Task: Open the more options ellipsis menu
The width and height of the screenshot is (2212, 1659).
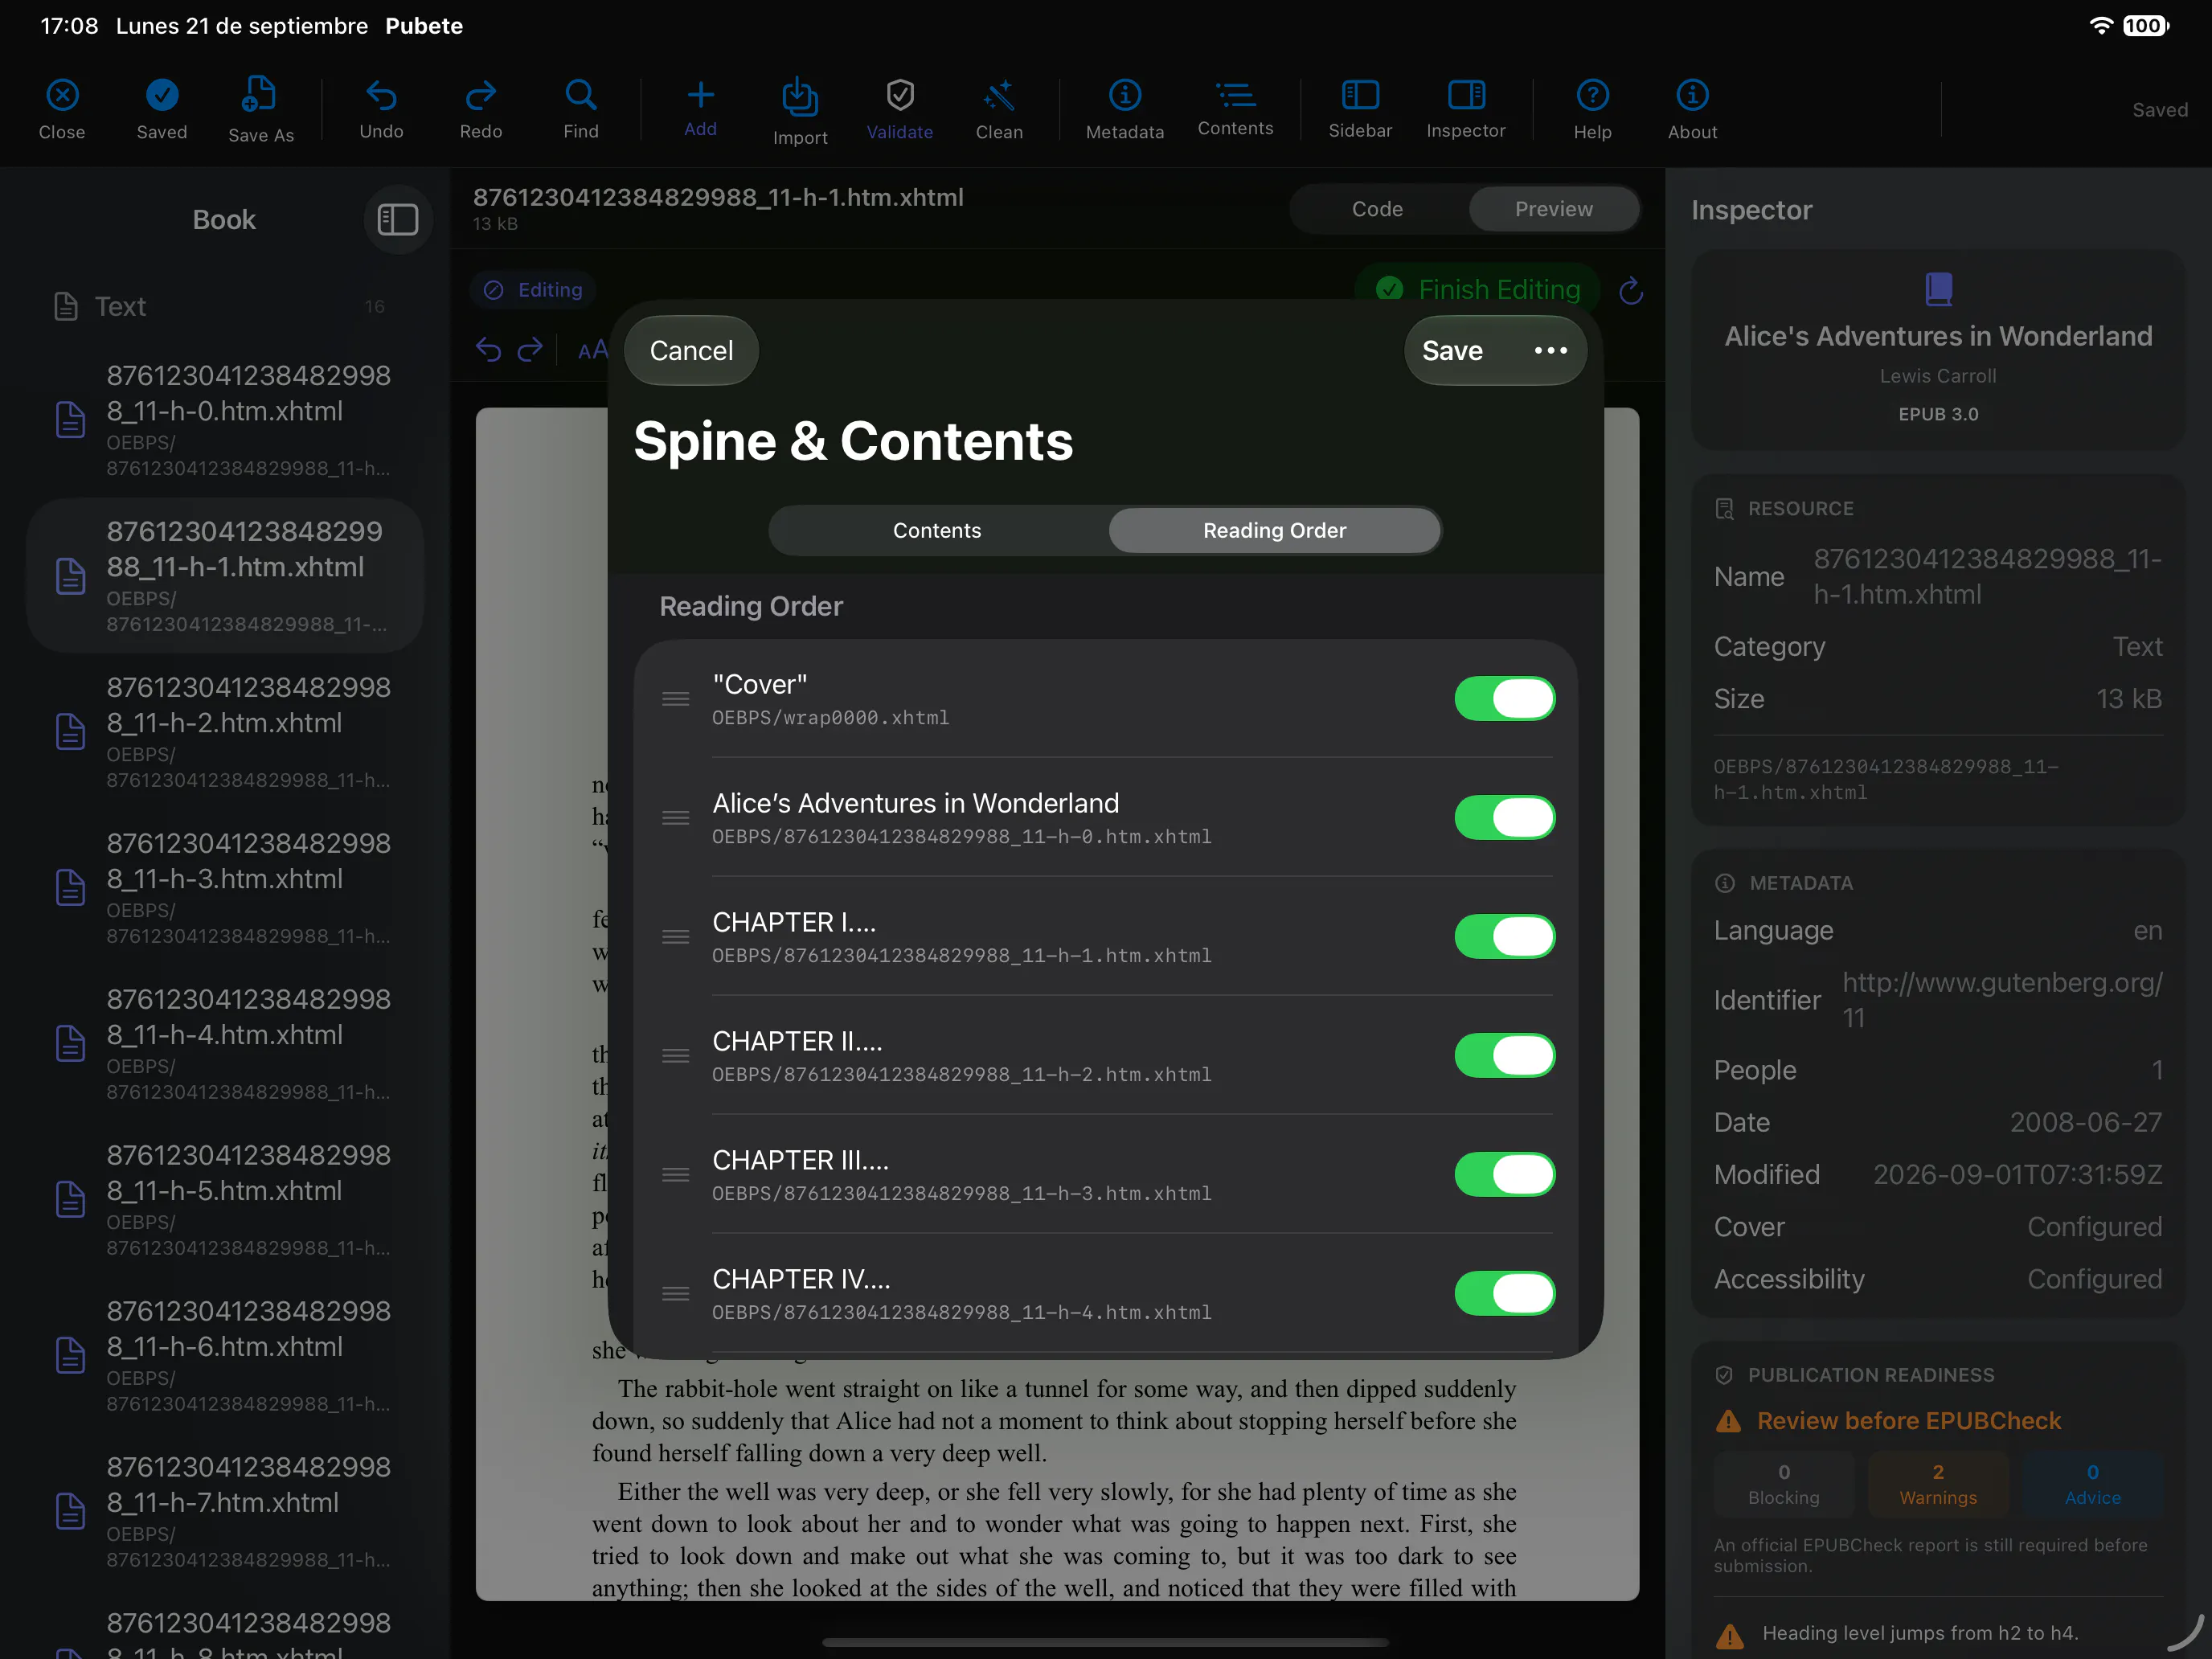Action: (x=1550, y=351)
